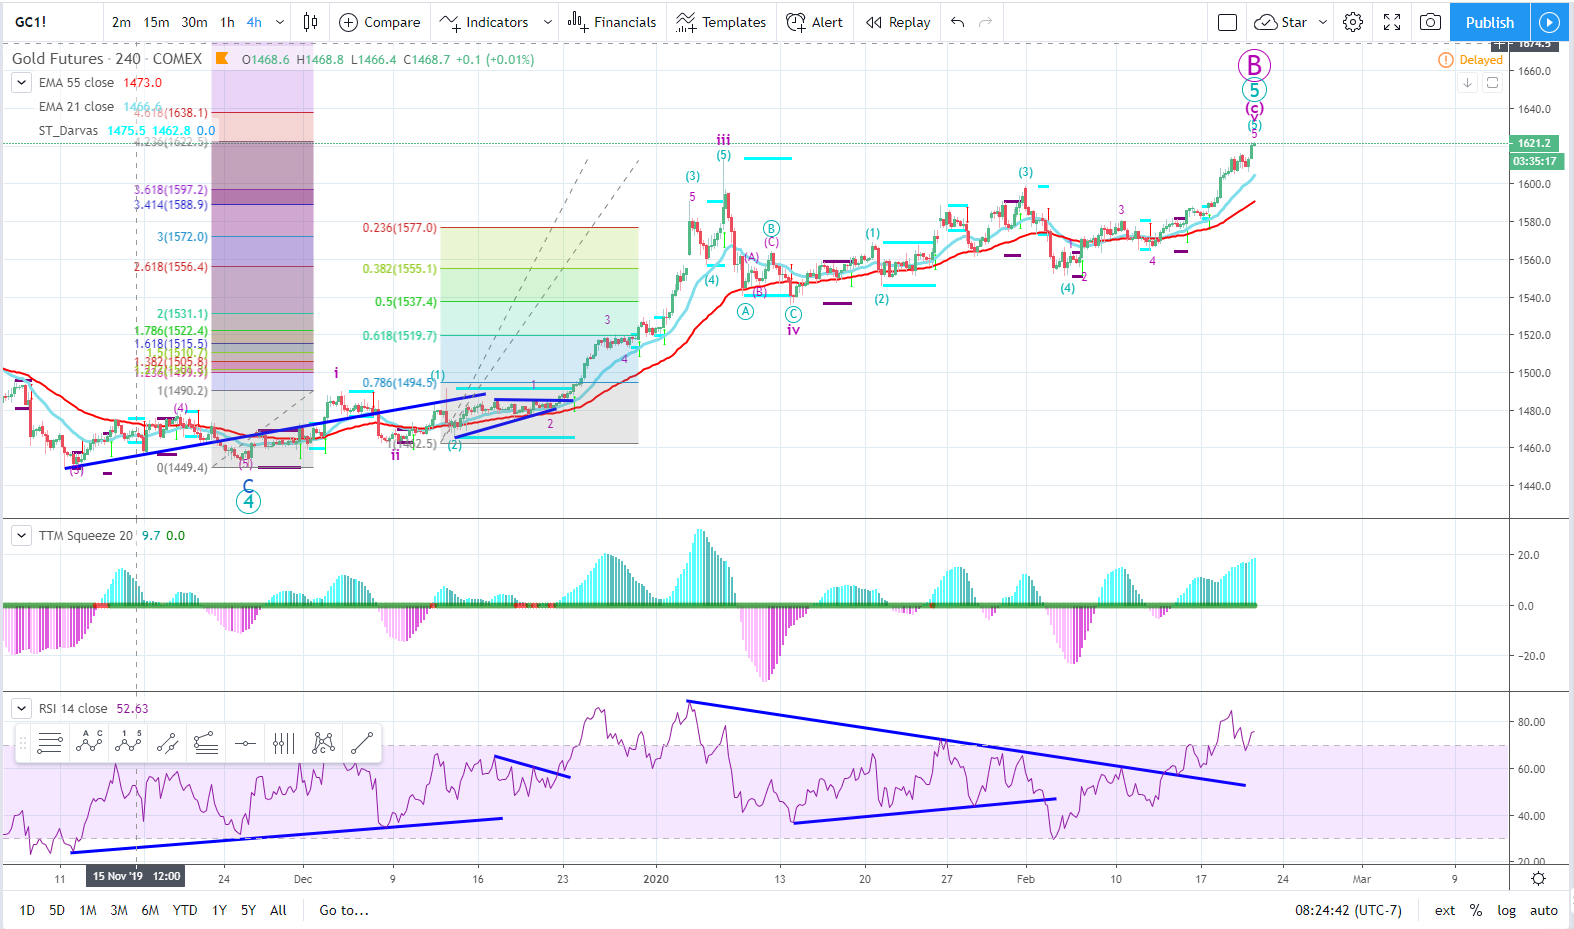This screenshot has width=1574, height=929.
Task: Set date range to 3M
Action: coord(119,910)
